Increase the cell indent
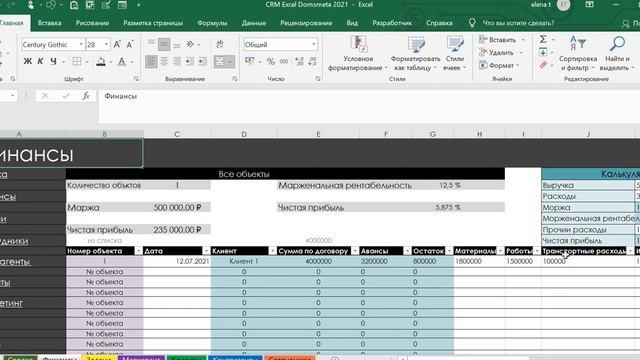This screenshot has width=640, height=360. click(202, 62)
